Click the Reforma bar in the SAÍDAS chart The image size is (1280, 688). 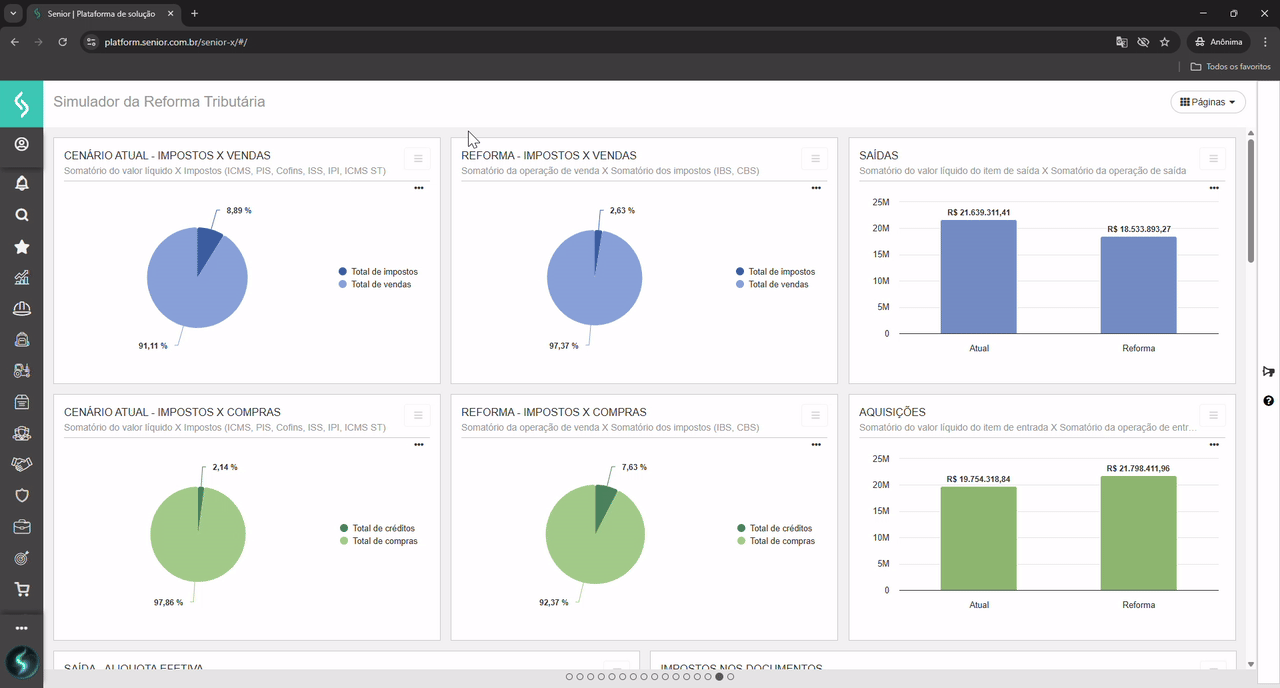(1138, 285)
